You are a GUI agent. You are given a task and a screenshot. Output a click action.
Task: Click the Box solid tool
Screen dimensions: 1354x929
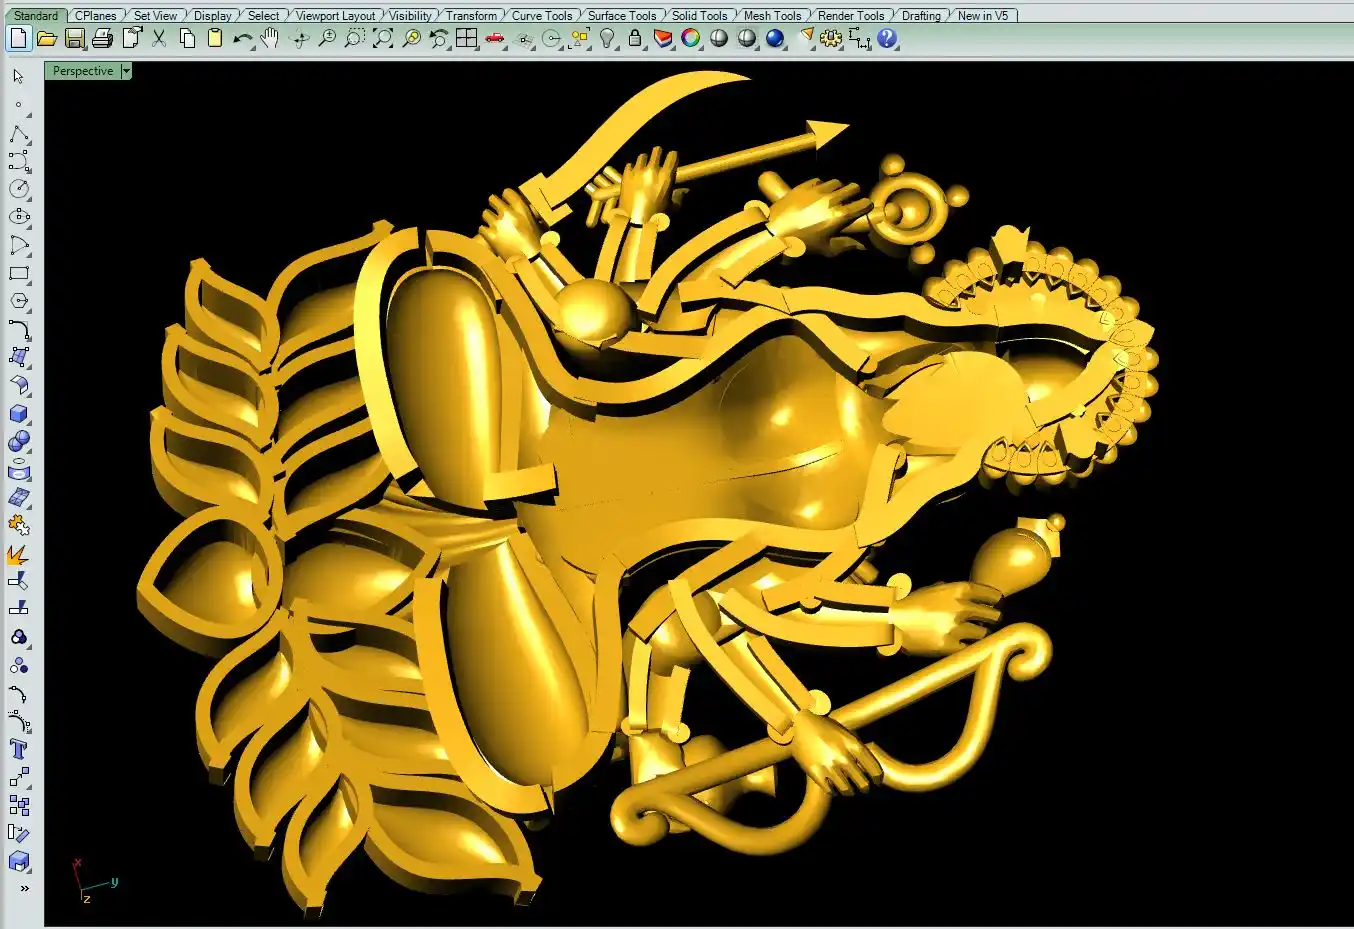tap(19, 414)
